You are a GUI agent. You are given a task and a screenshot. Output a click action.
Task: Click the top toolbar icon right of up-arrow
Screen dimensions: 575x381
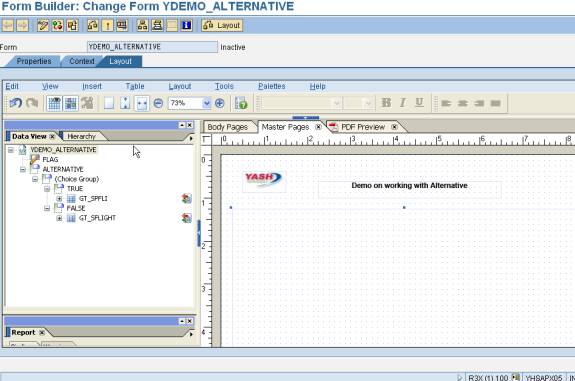pos(122,25)
